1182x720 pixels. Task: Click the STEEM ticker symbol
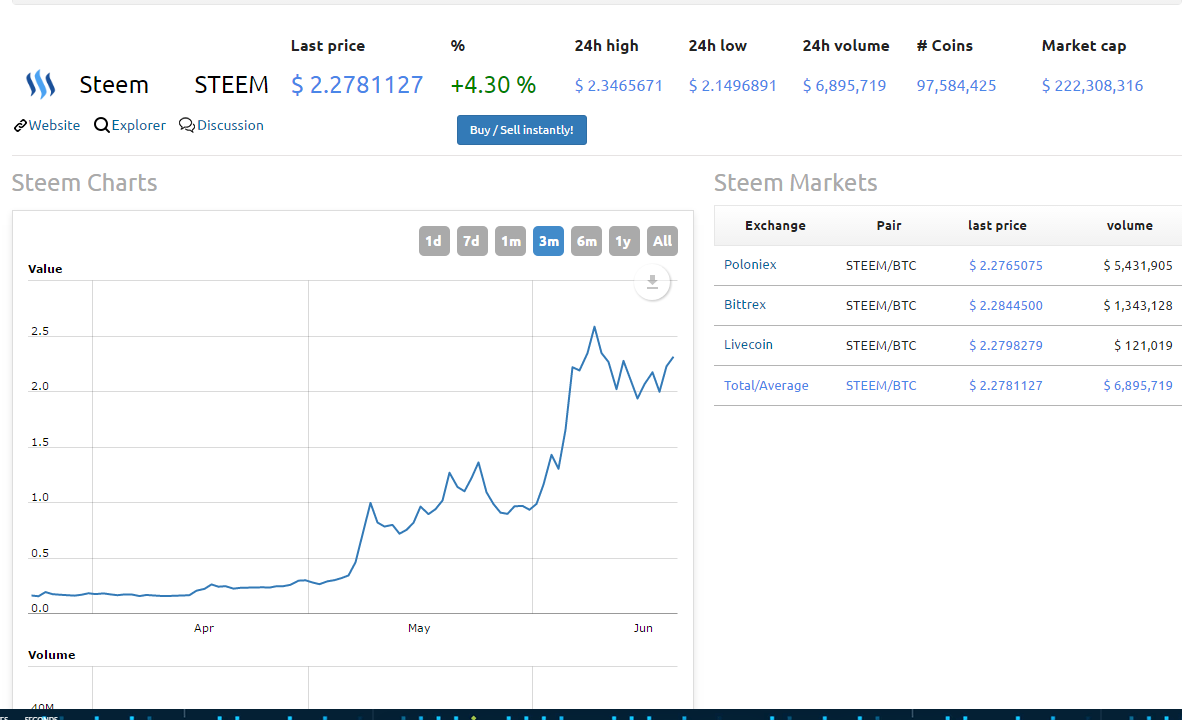tap(231, 84)
